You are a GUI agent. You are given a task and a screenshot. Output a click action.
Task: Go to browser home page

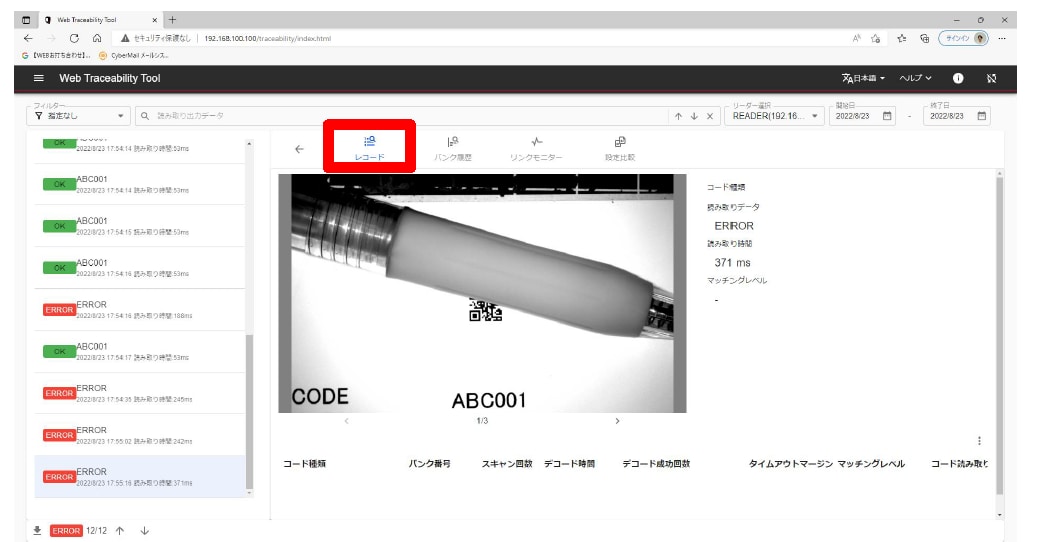tap(97, 39)
